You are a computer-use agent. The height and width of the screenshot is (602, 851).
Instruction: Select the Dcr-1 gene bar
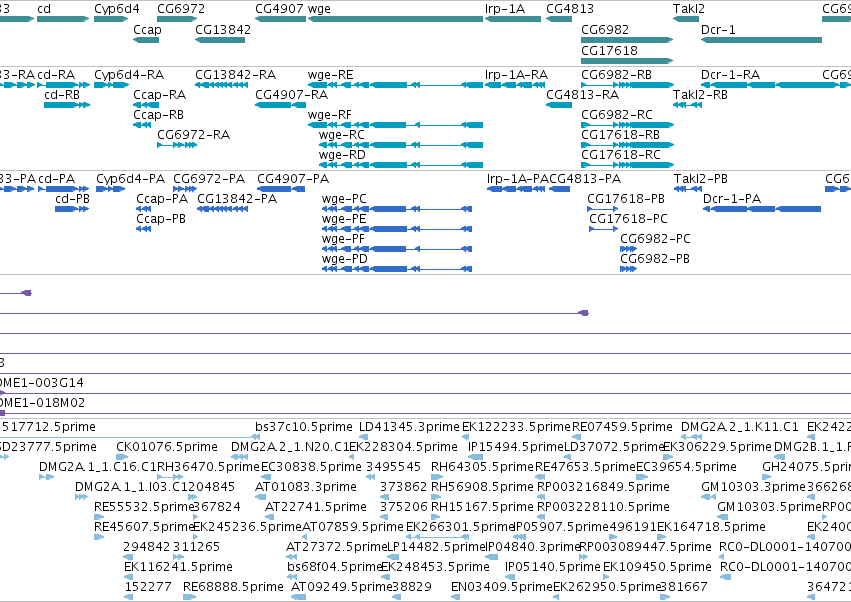click(x=761, y=40)
